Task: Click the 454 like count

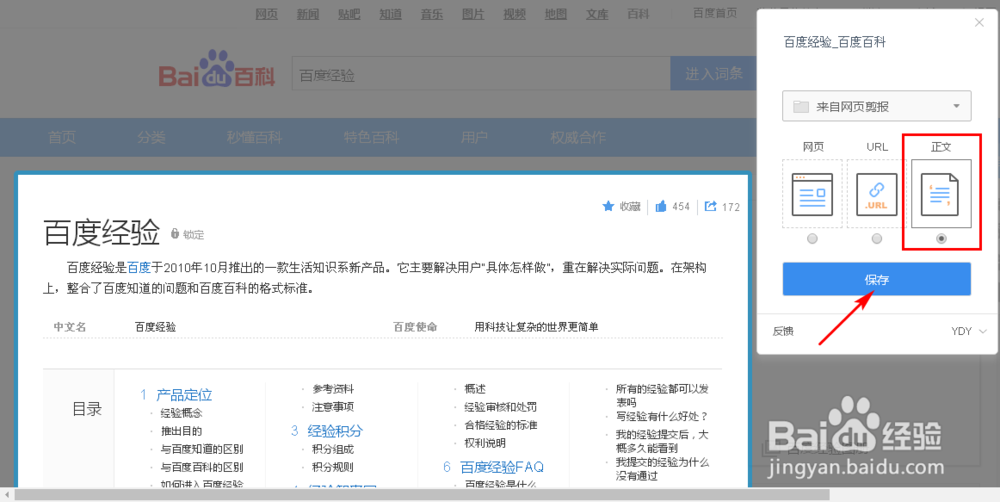Action: [x=681, y=206]
